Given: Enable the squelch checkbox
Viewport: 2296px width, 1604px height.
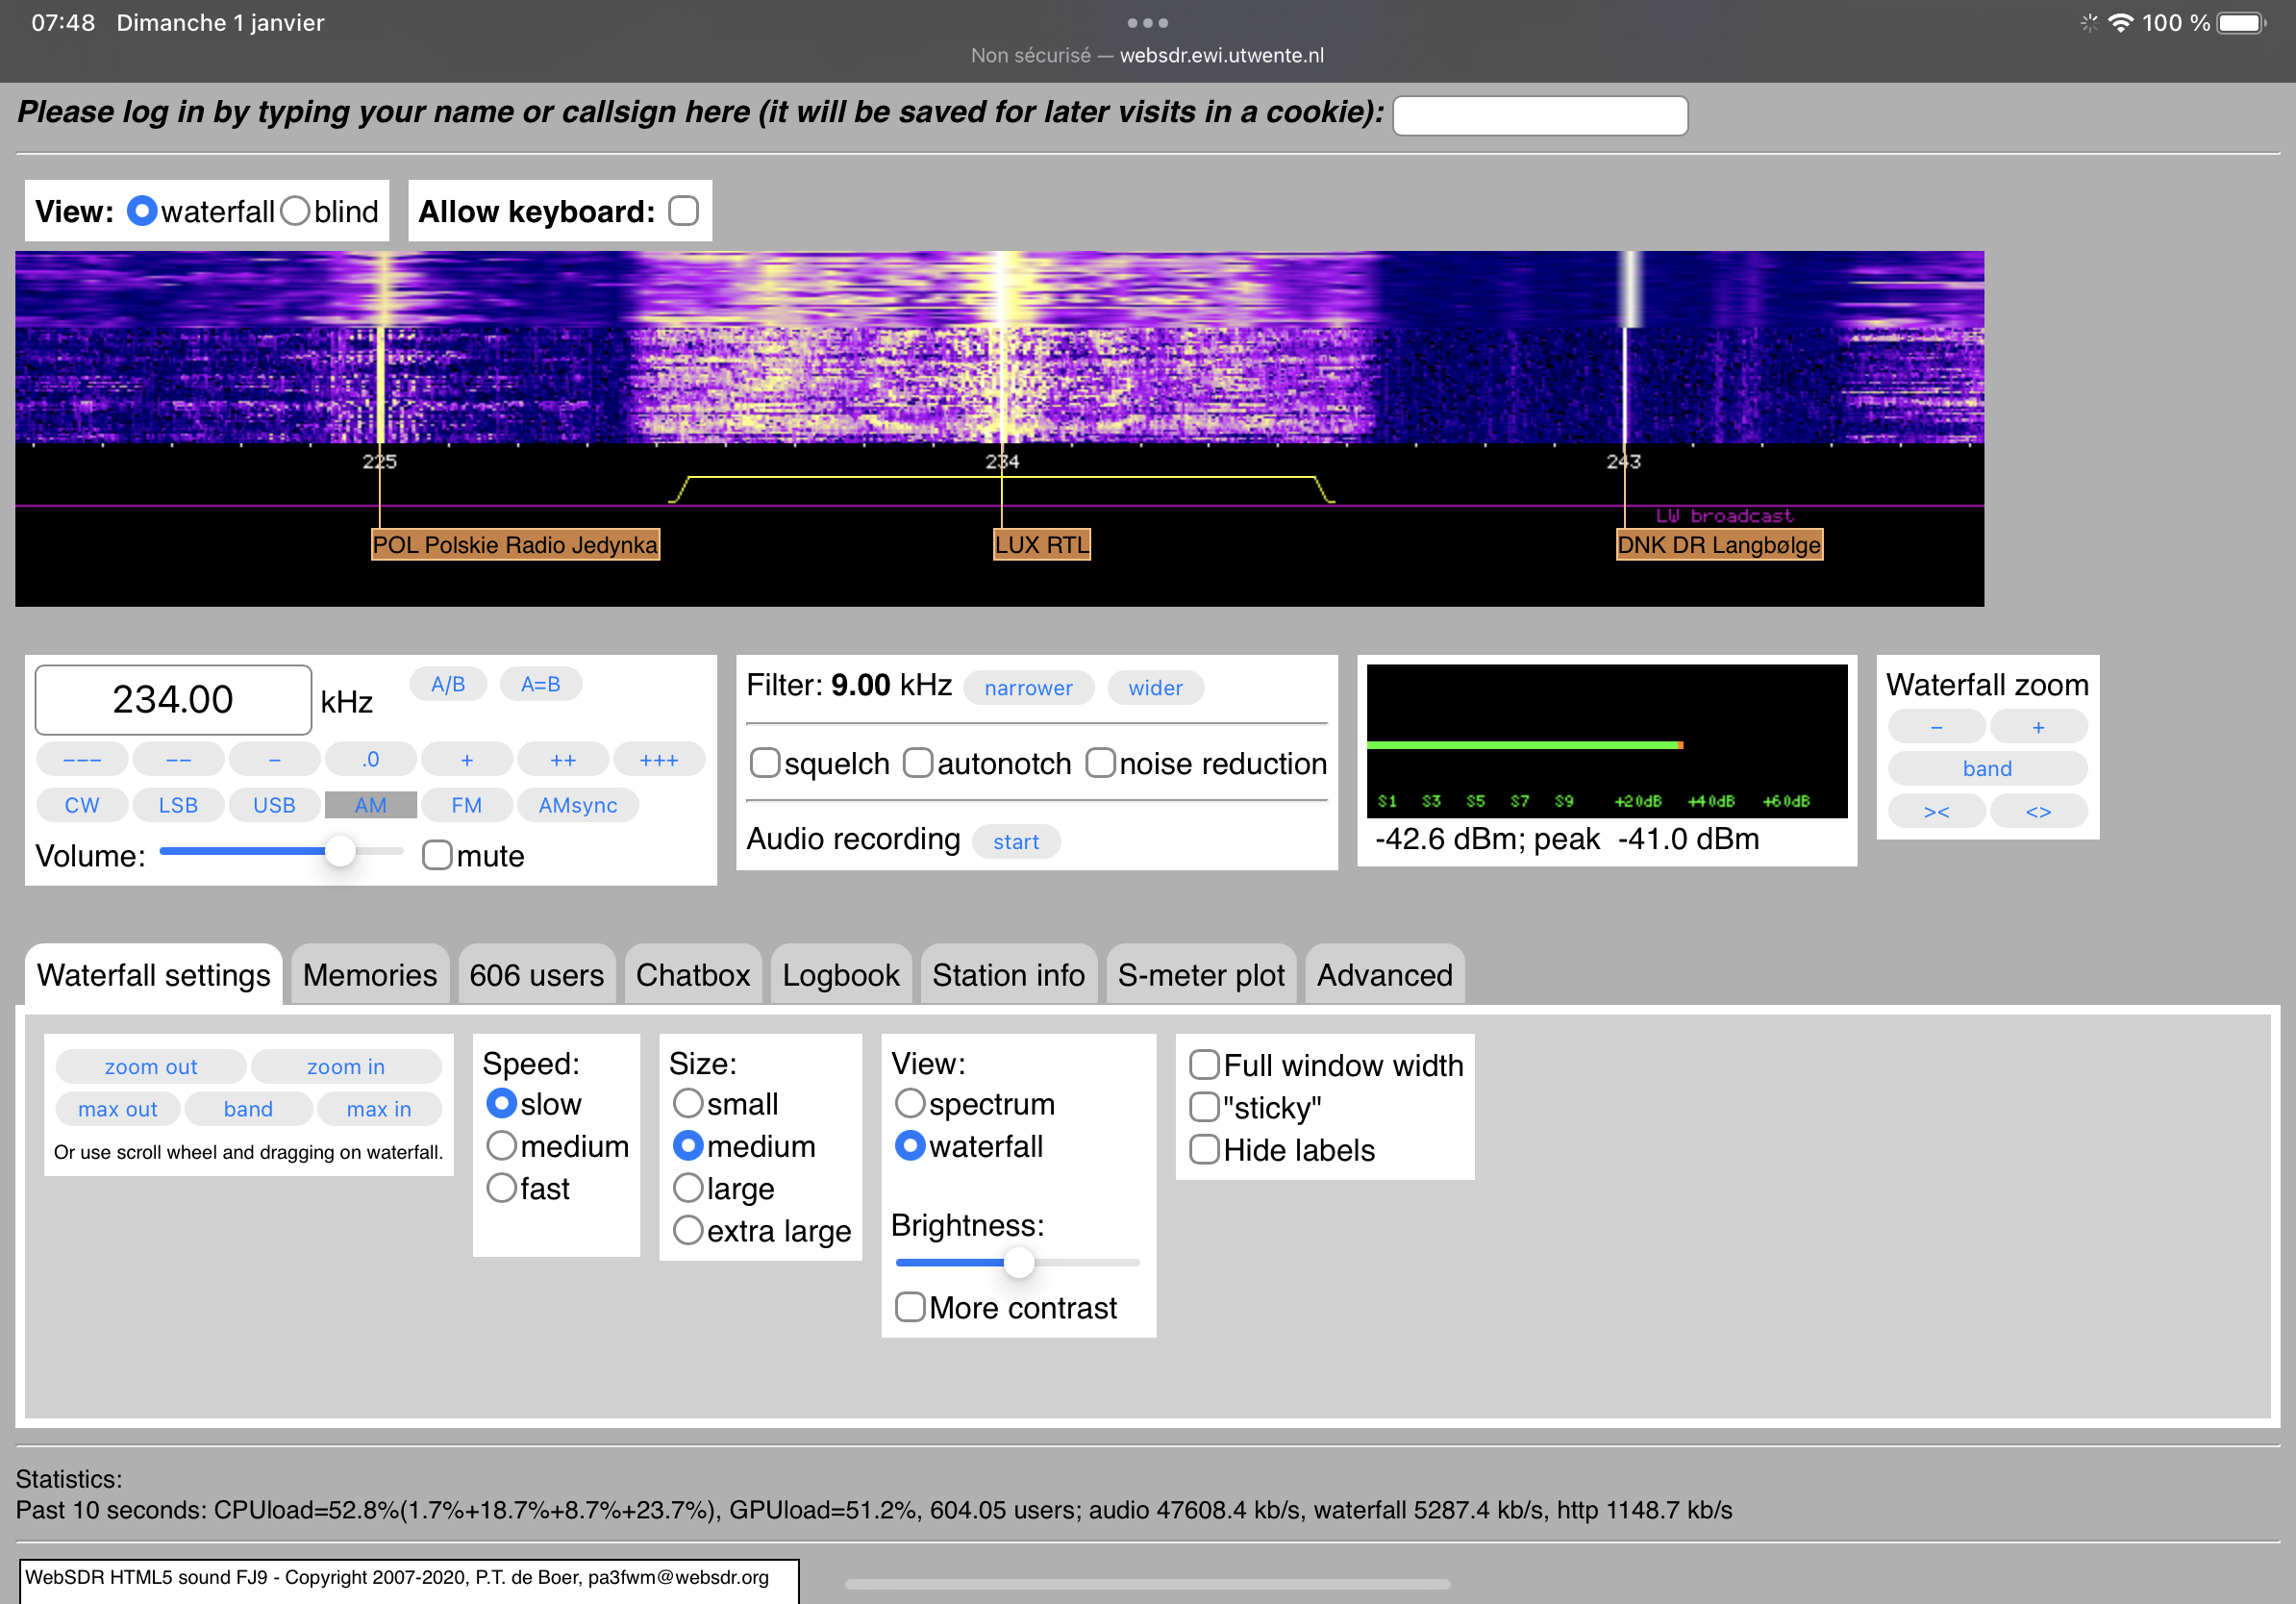Looking at the screenshot, I should point(765,763).
